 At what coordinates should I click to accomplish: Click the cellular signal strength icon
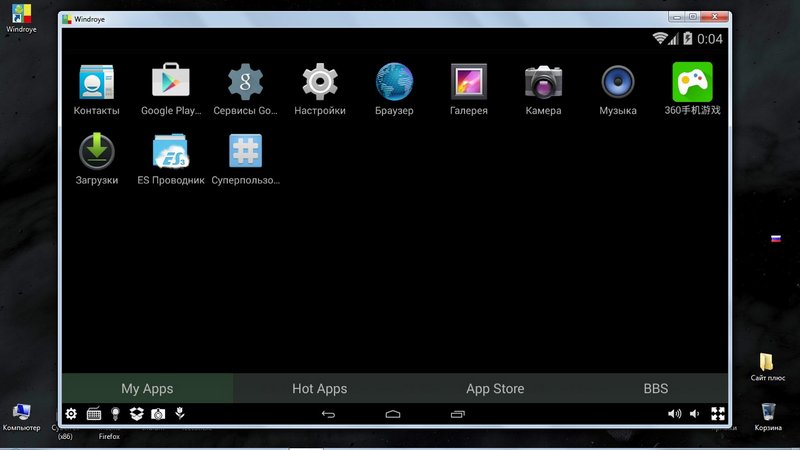[x=674, y=39]
